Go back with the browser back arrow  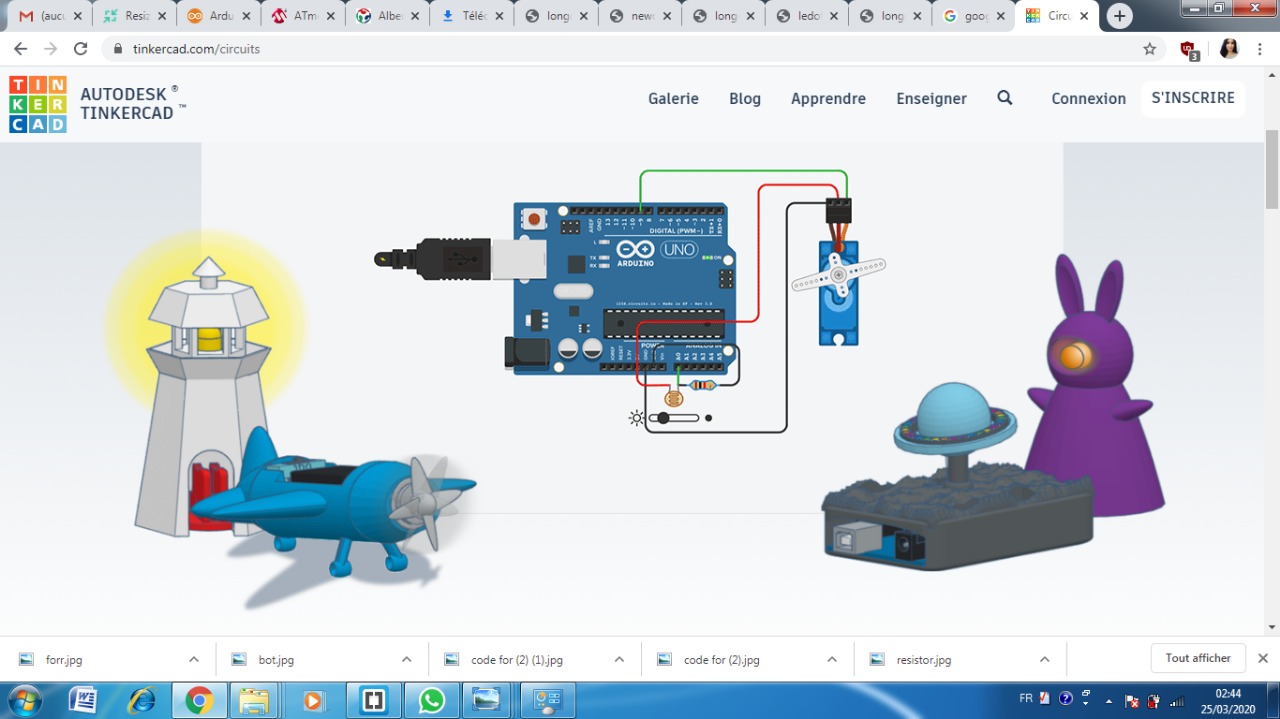[20, 49]
